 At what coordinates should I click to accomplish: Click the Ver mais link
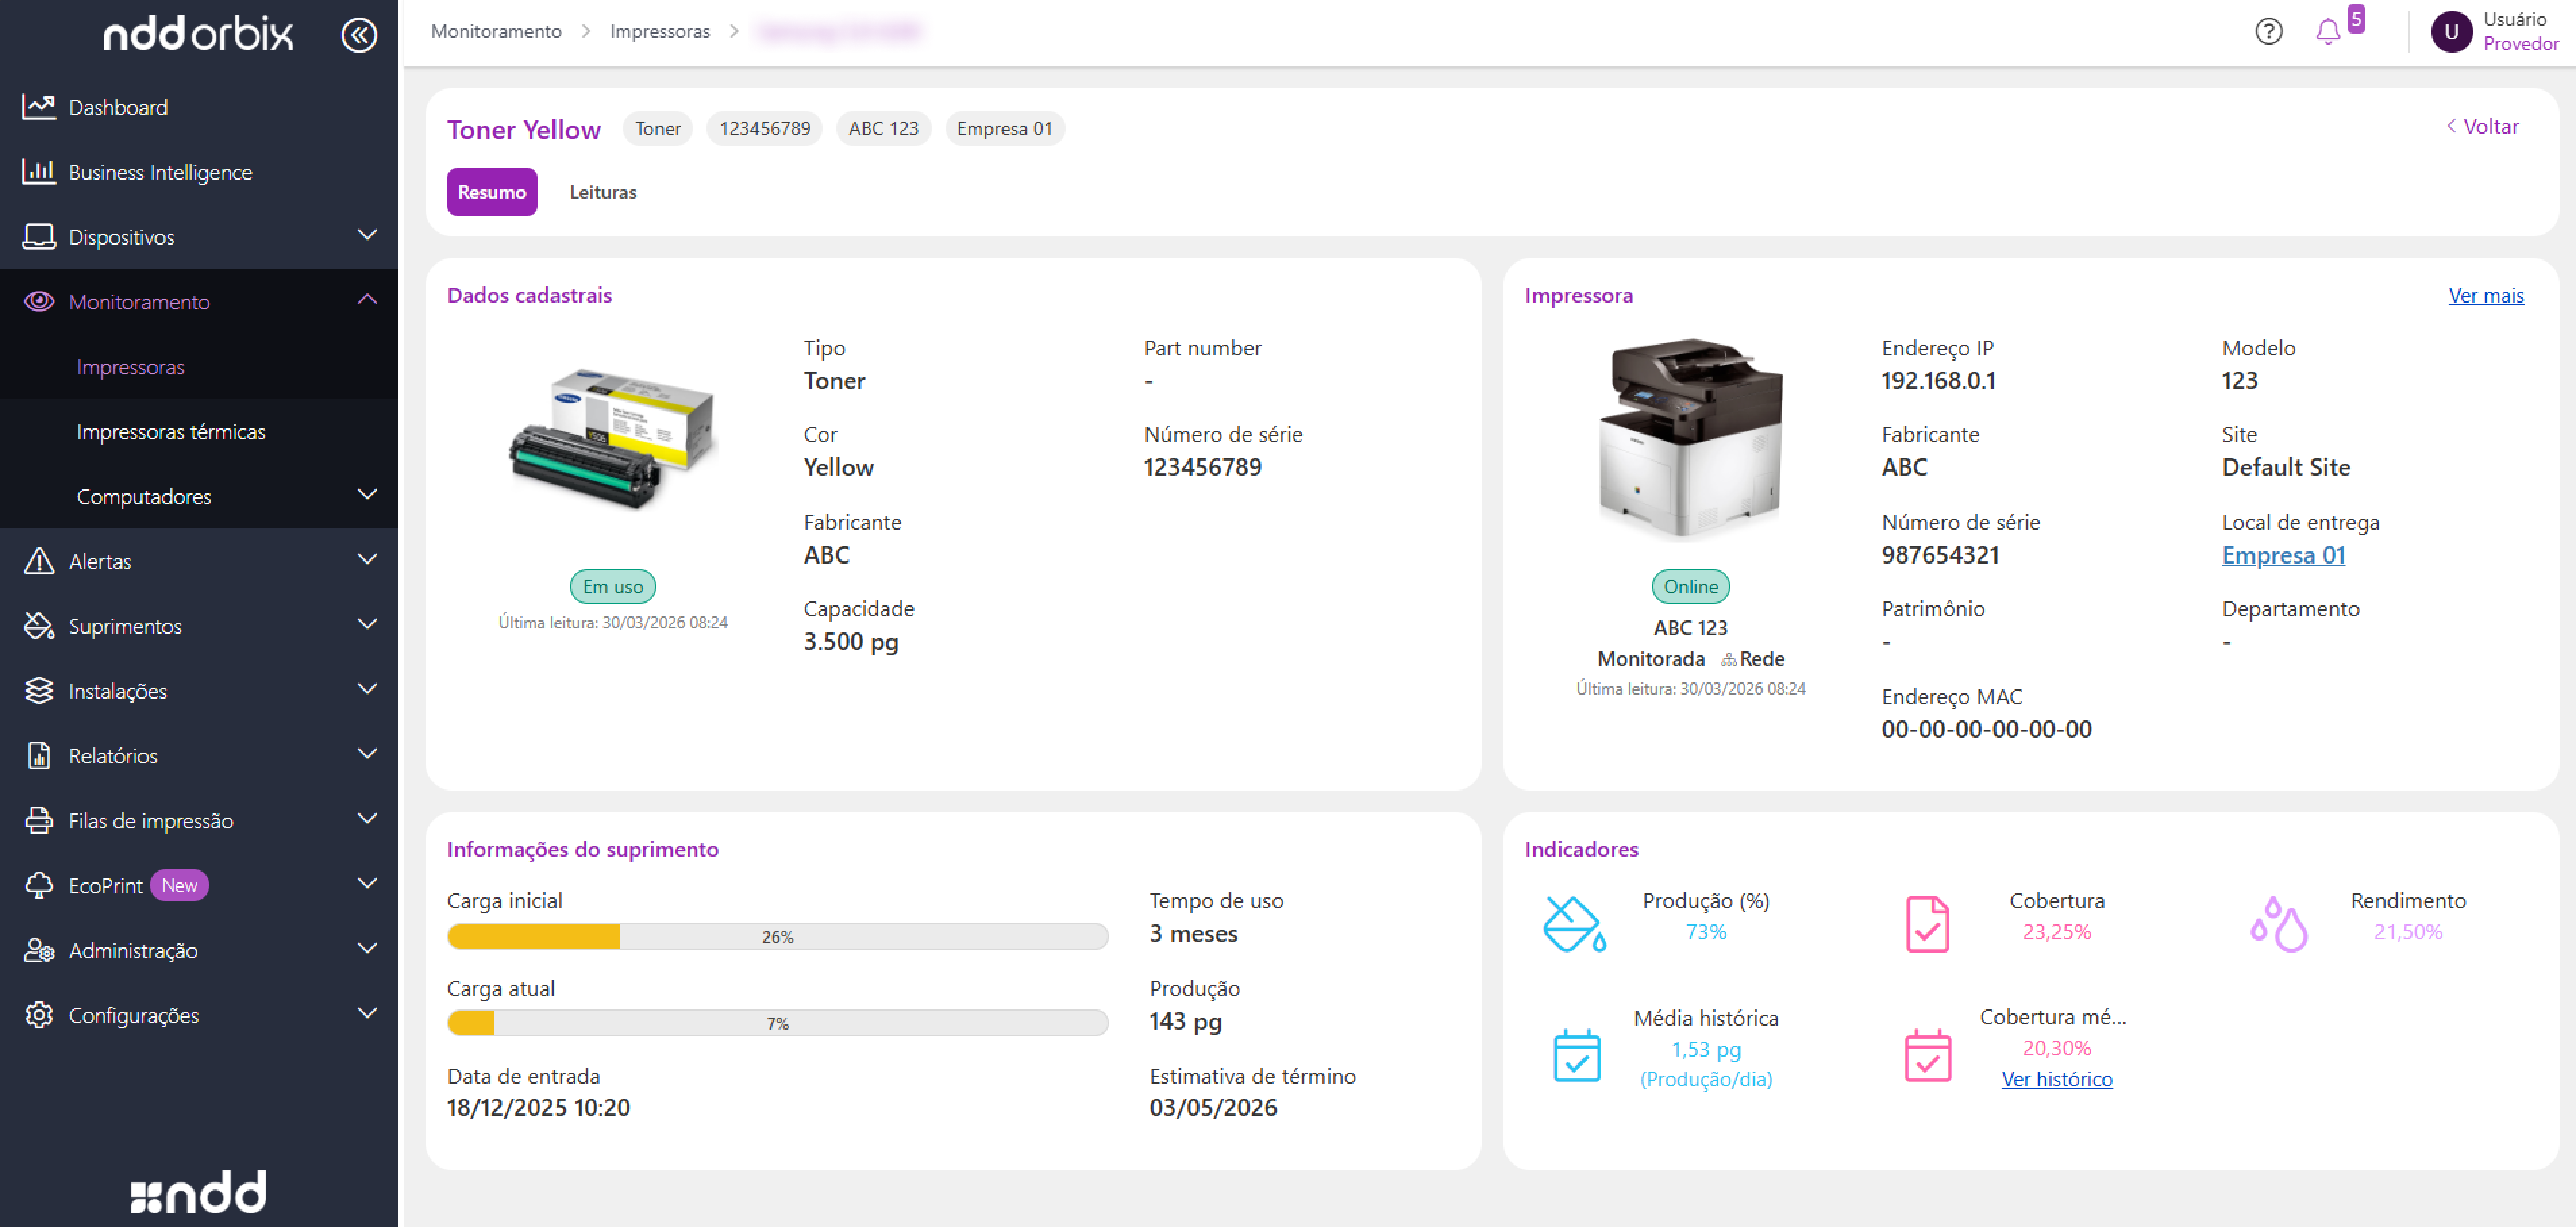(2485, 296)
